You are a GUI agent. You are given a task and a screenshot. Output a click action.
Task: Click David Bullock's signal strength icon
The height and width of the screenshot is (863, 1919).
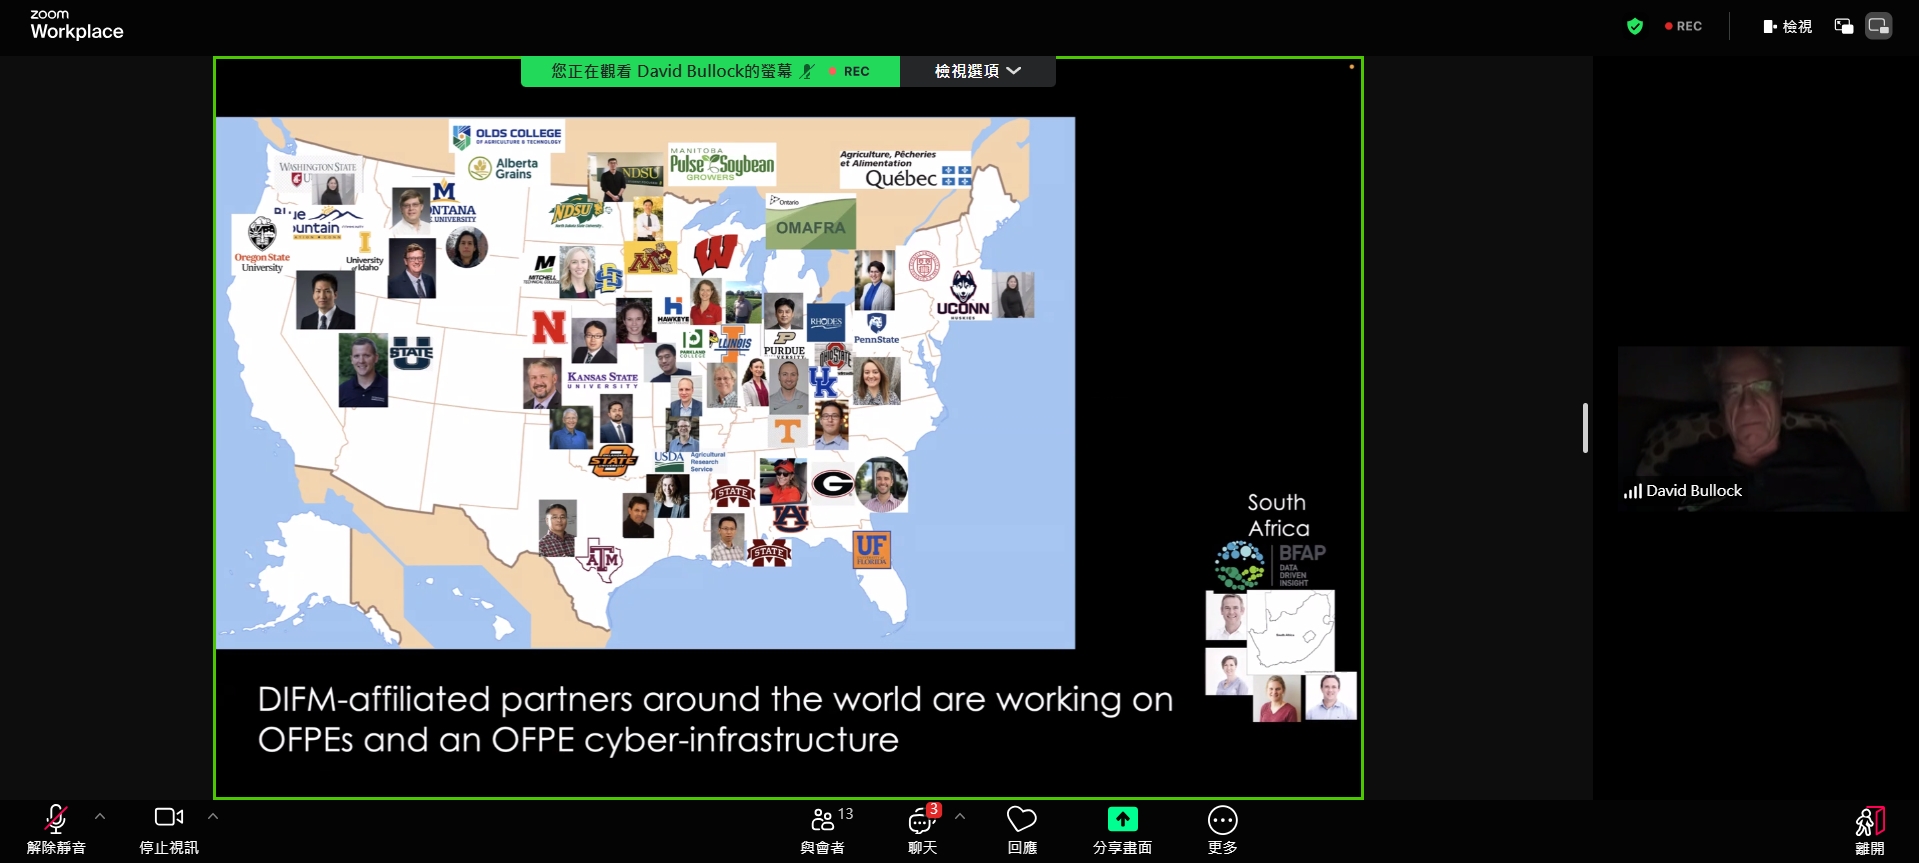pyautogui.click(x=1633, y=491)
